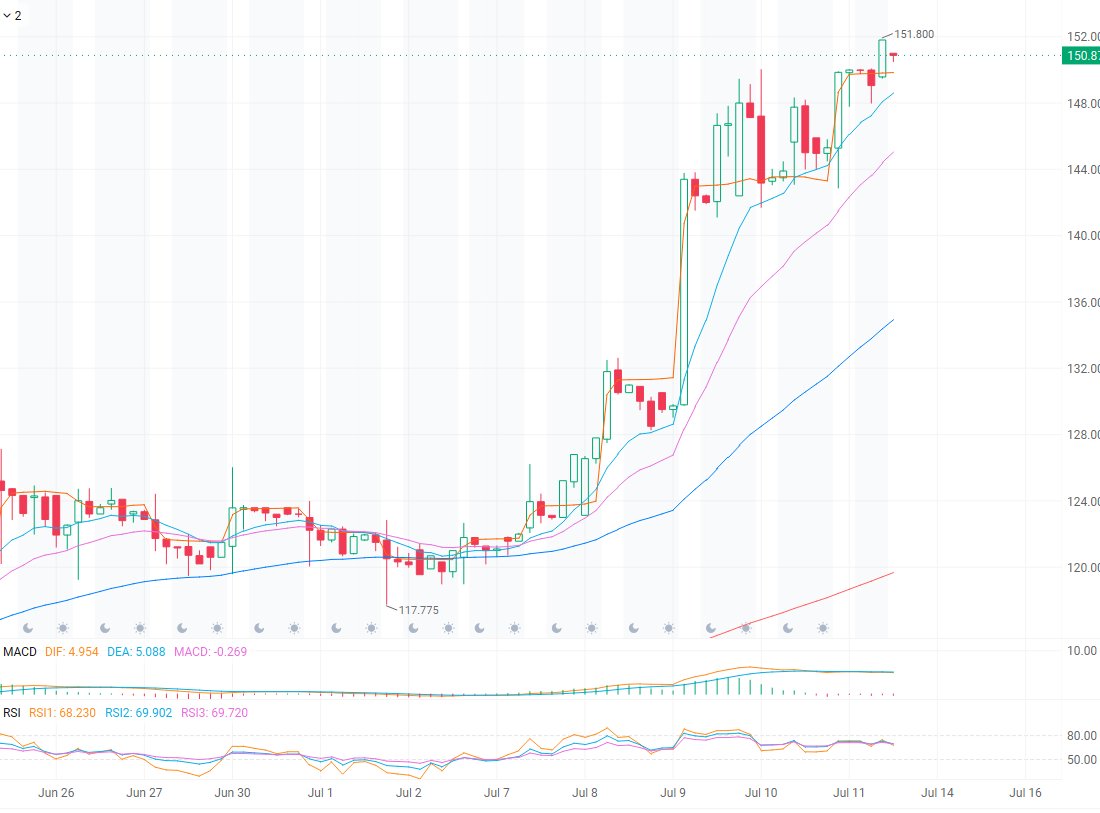Click the Jul 2 date label

(409, 793)
